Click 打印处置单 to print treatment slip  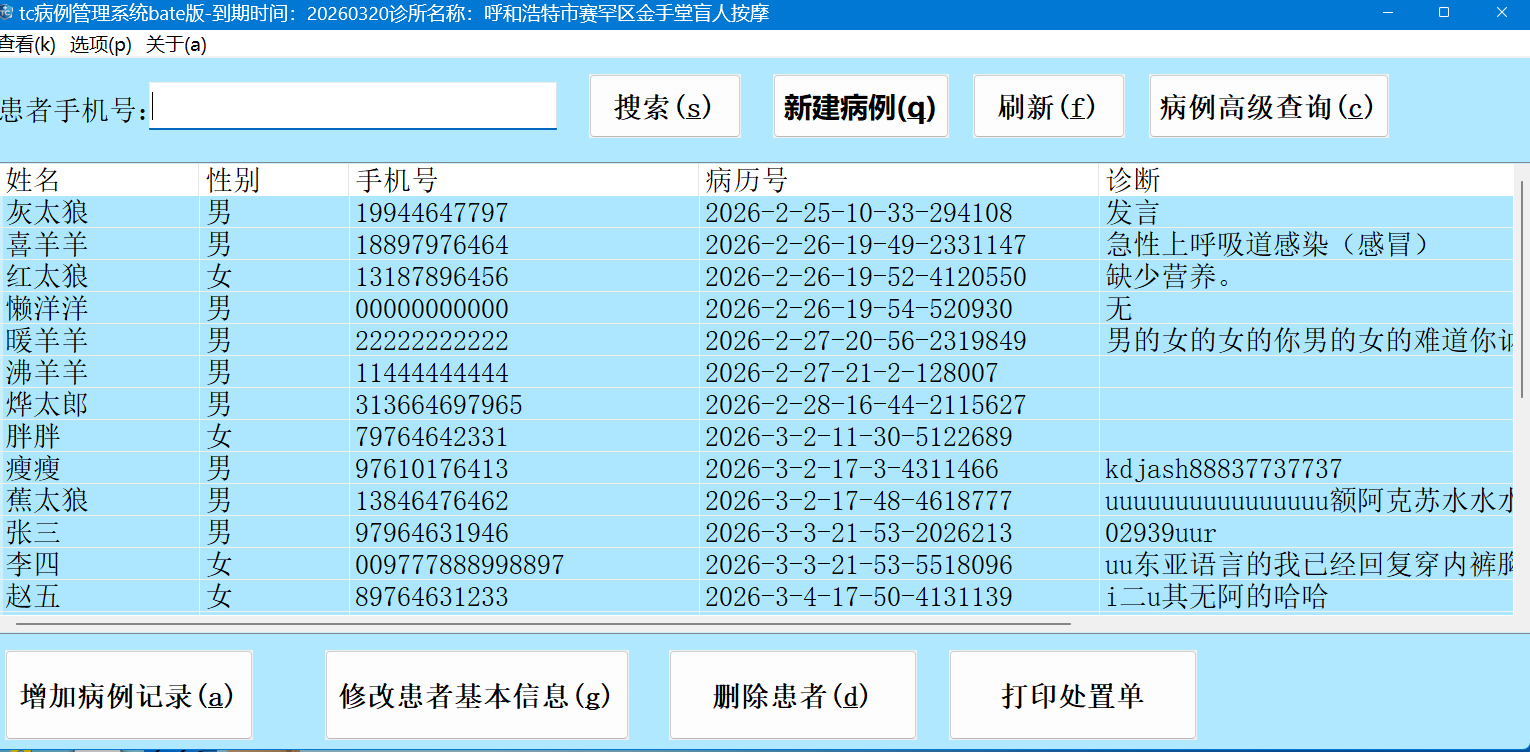click(1072, 694)
